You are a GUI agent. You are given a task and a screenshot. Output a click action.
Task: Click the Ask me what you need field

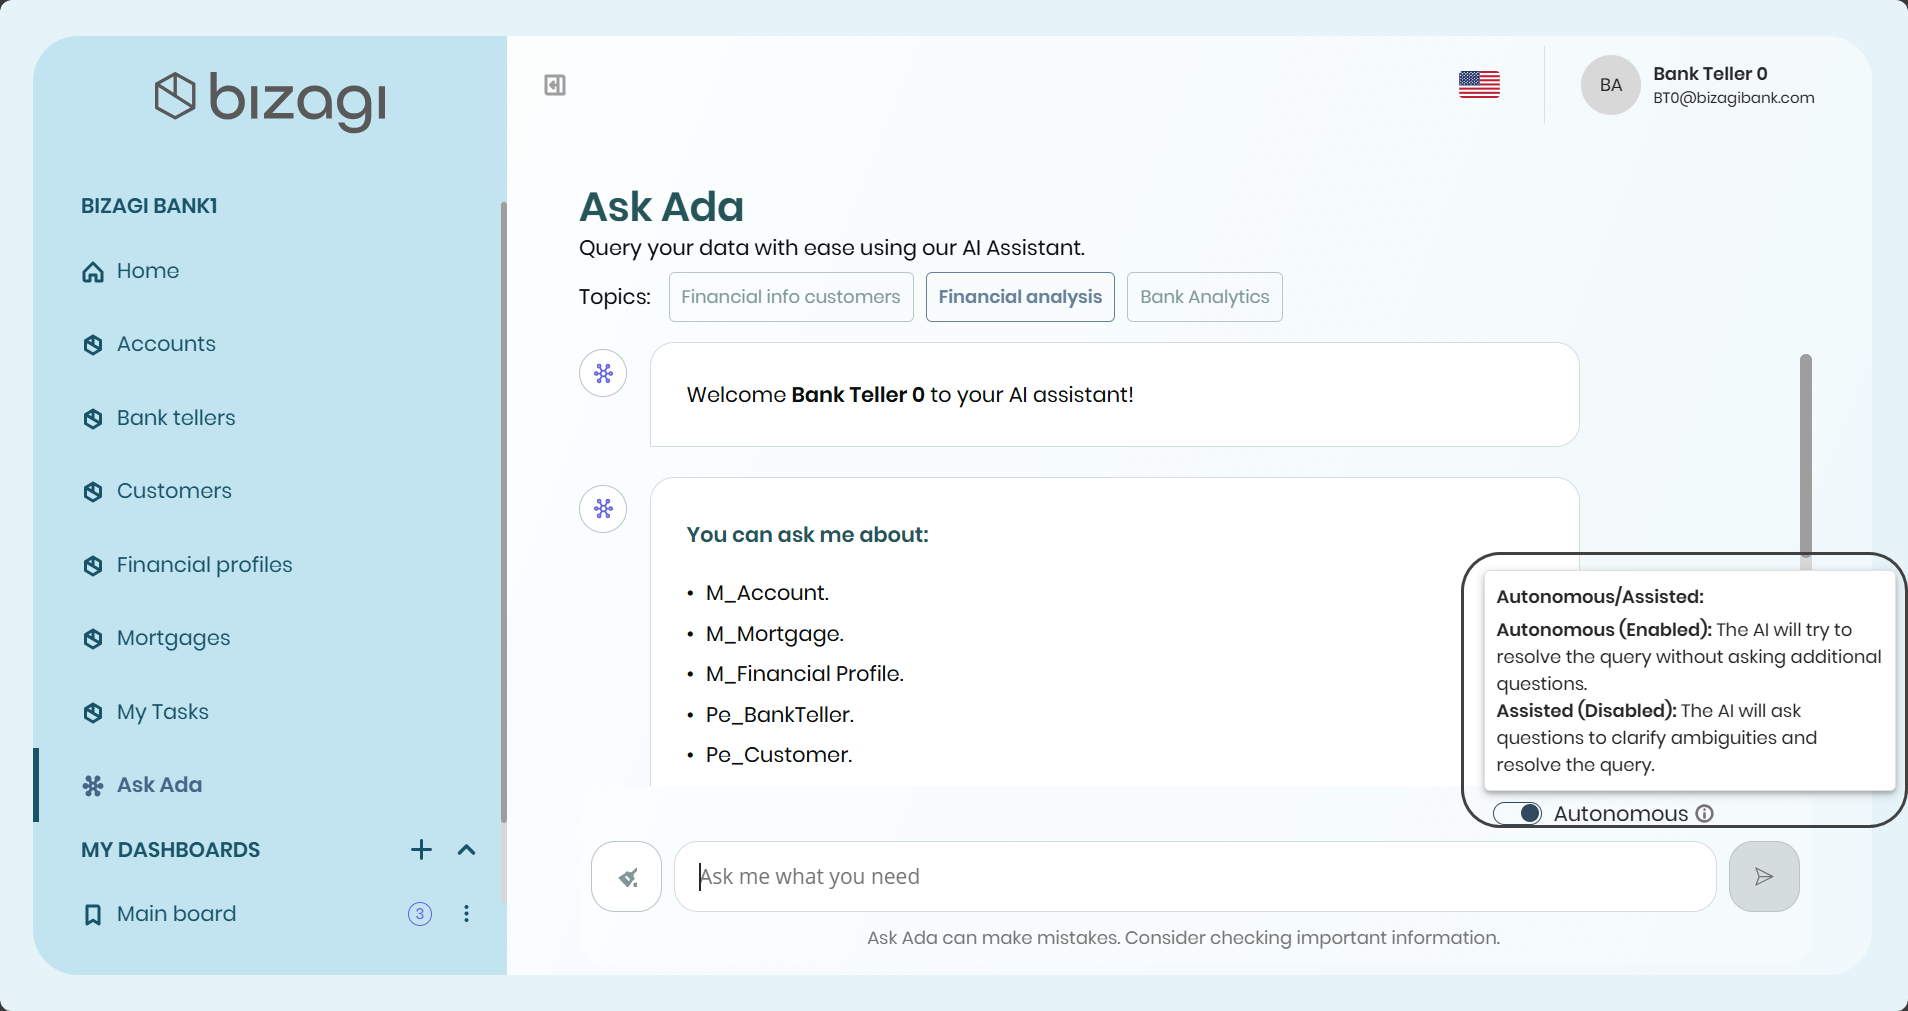pos(1194,877)
